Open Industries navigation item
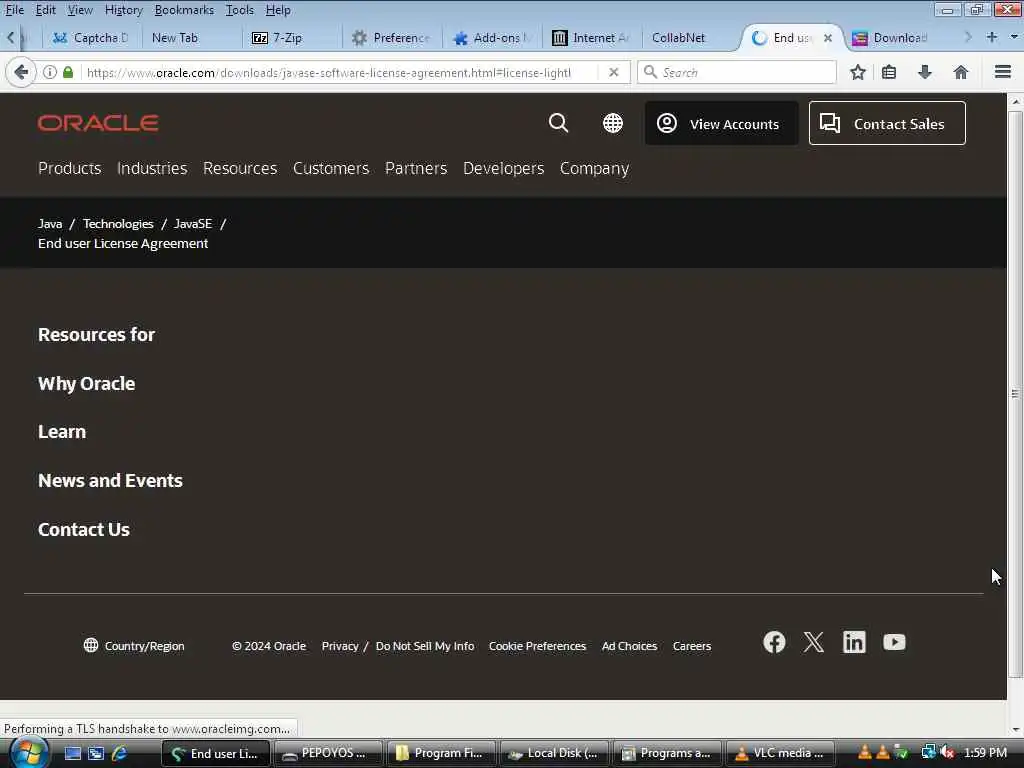The width and height of the screenshot is (1024, 768). [152, 168]
